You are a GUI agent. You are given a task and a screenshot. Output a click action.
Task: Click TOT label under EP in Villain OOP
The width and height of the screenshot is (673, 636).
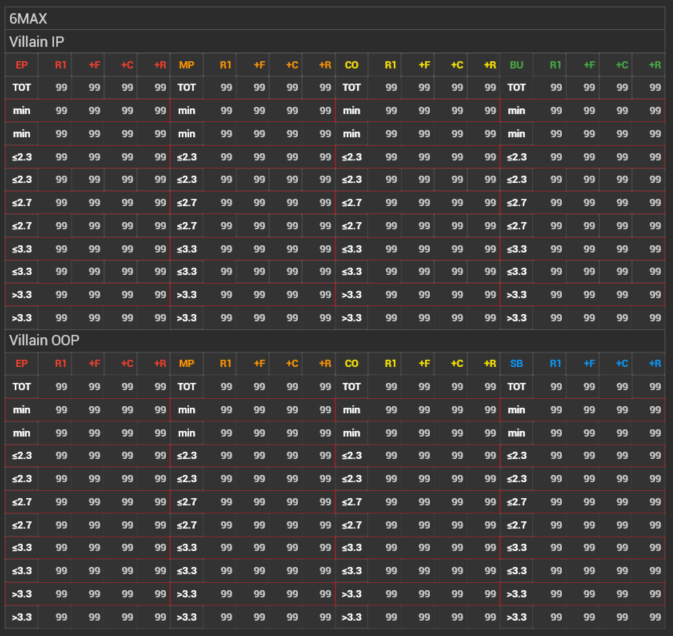pyautogui.click(x=22, y=387)
